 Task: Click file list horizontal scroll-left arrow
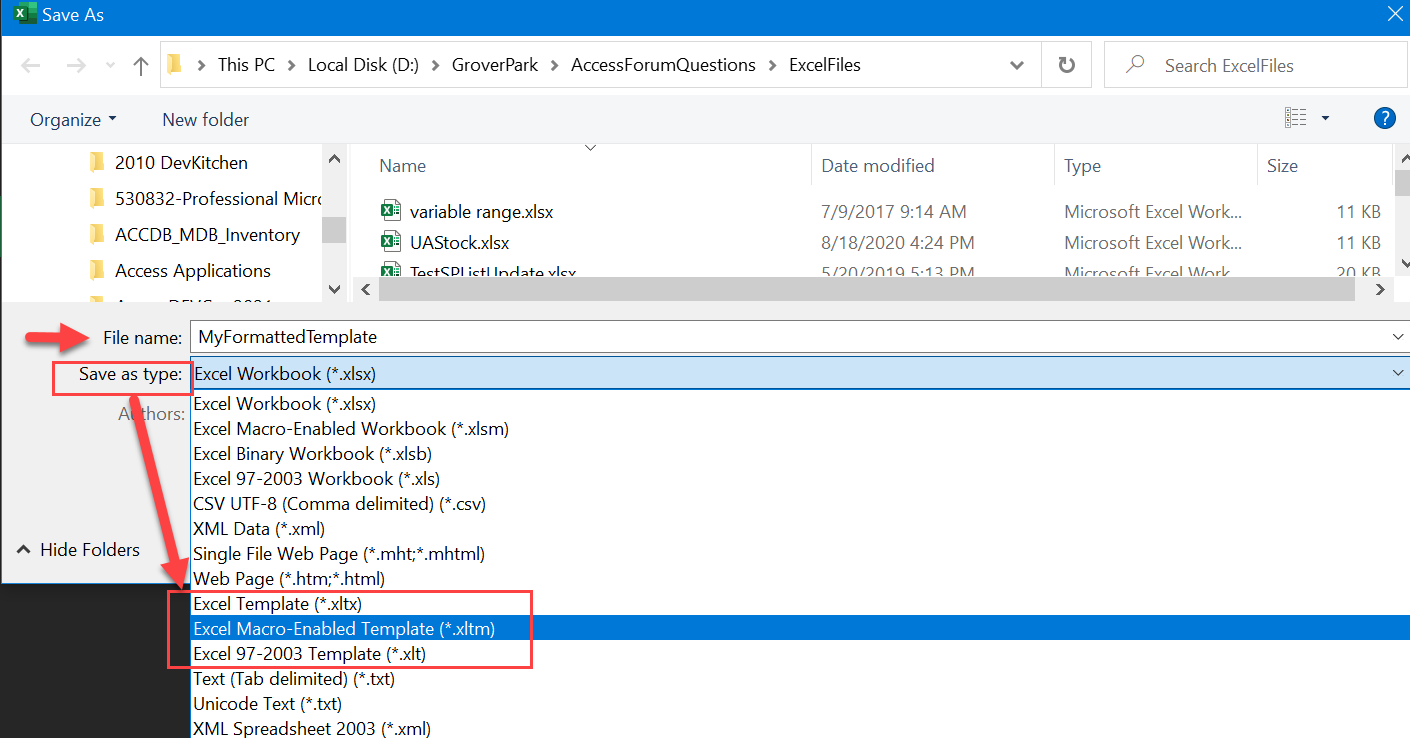(x=364, y=289)
